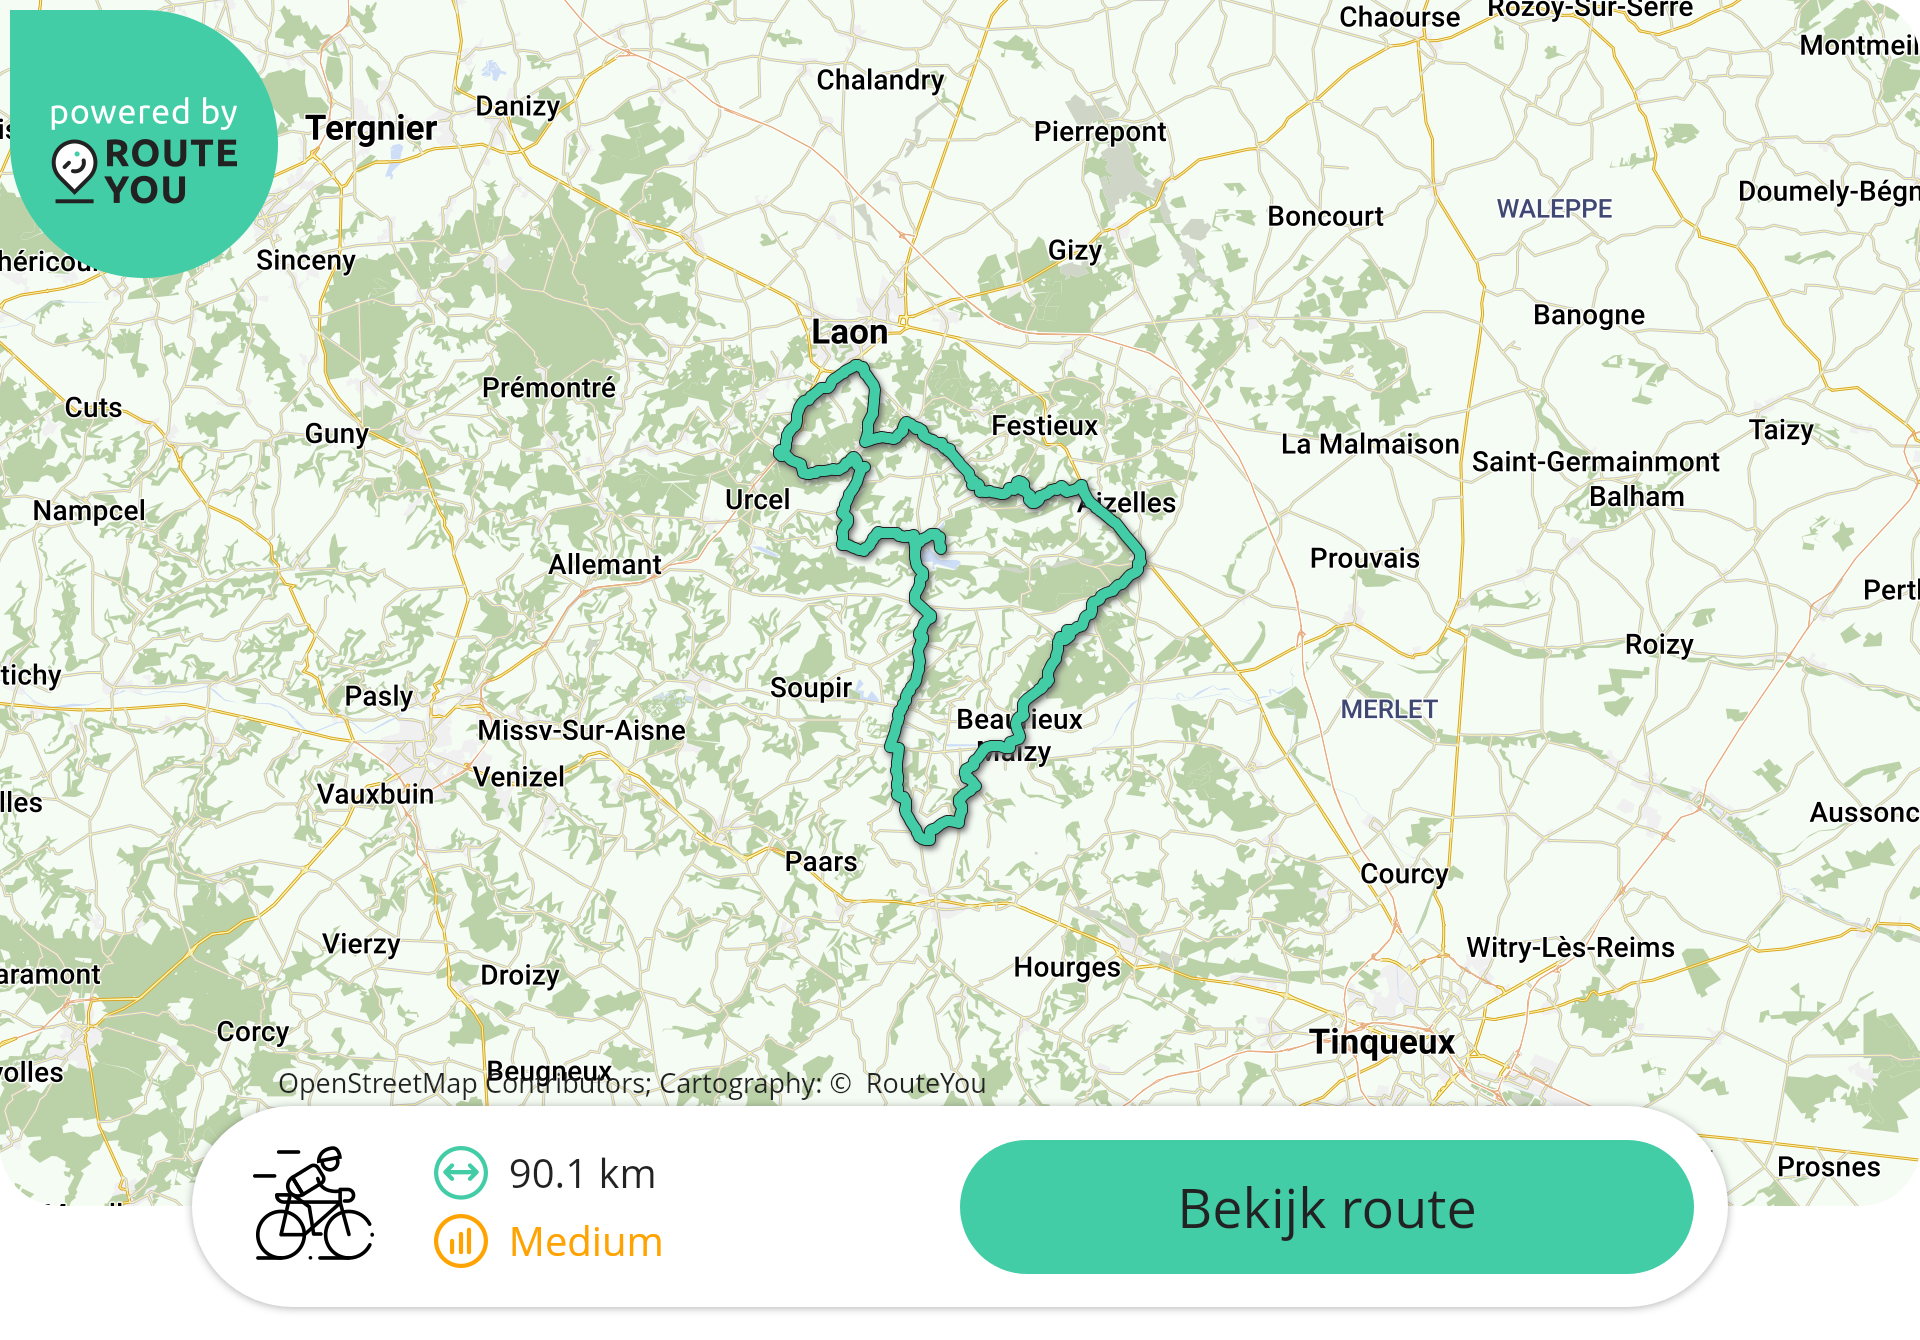Screen dimensions: 1920x1340
Task: Click the WALEPPE region label
Action: coord(1554,209)
